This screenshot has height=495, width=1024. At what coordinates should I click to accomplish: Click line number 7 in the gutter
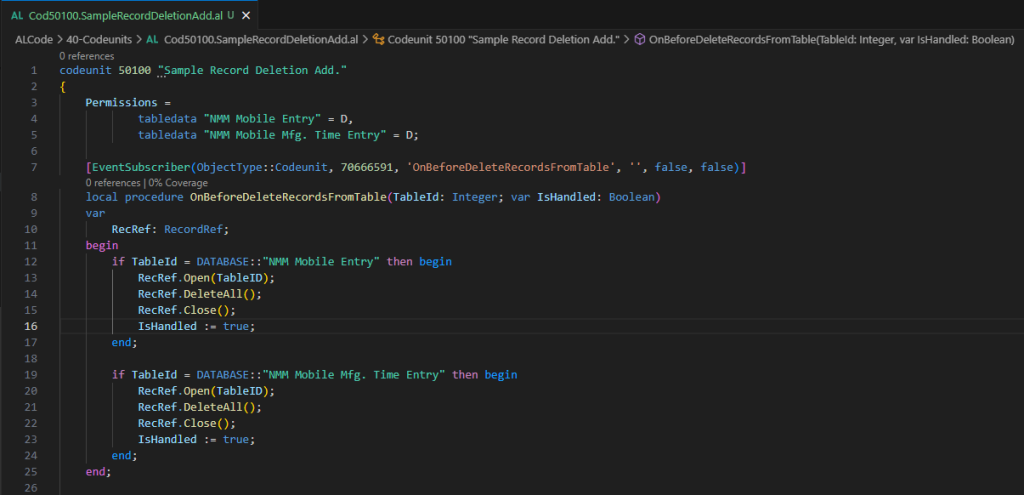click(x=35, y=167)
